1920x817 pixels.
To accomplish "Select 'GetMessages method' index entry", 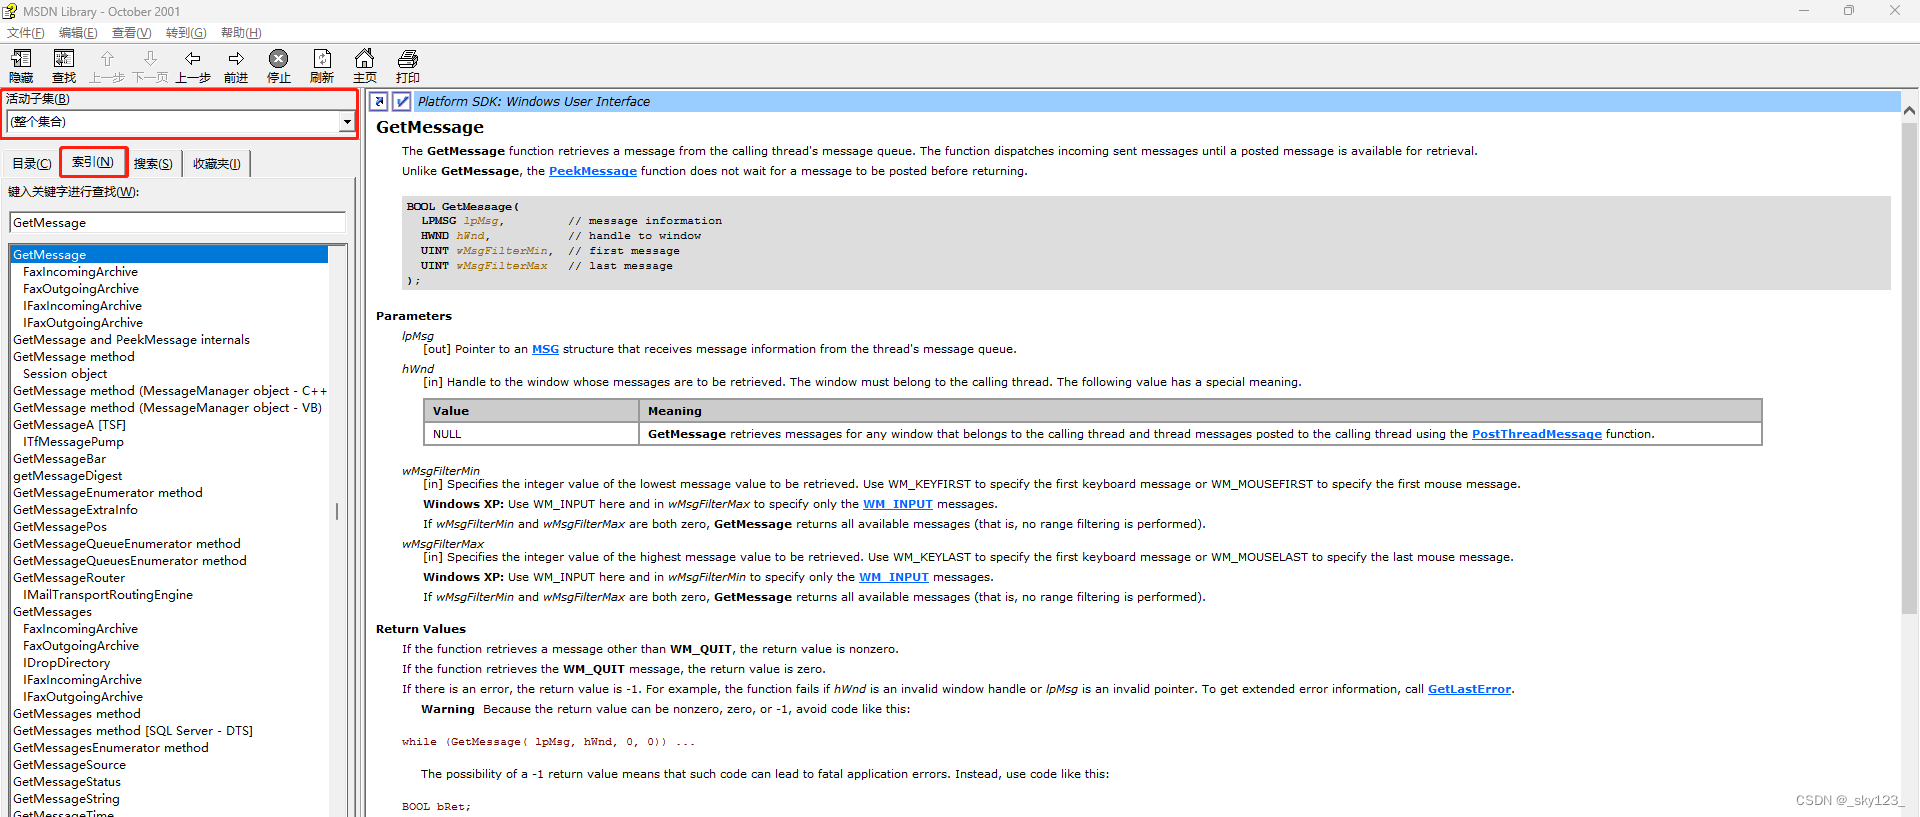I will coord(76,714).
